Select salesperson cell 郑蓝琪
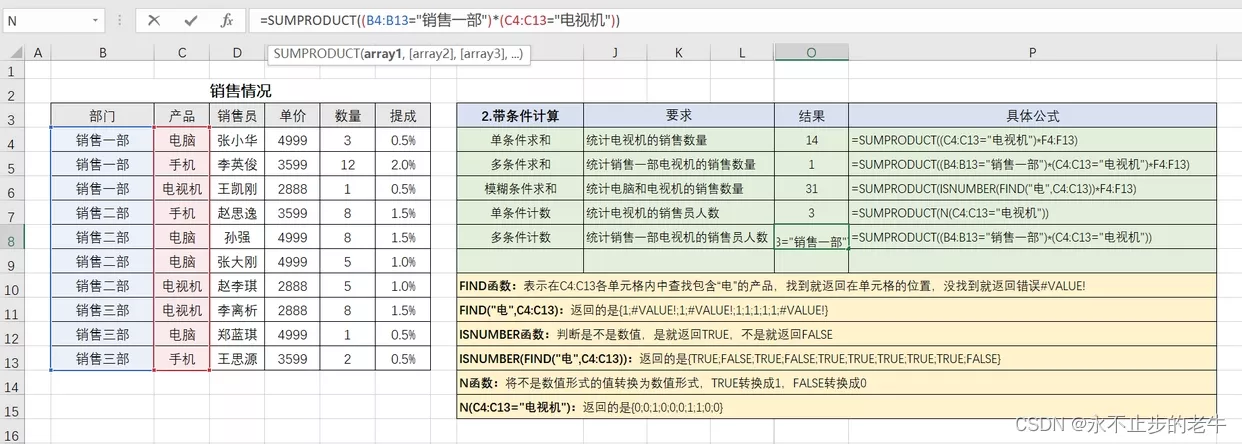 point(237,334)
